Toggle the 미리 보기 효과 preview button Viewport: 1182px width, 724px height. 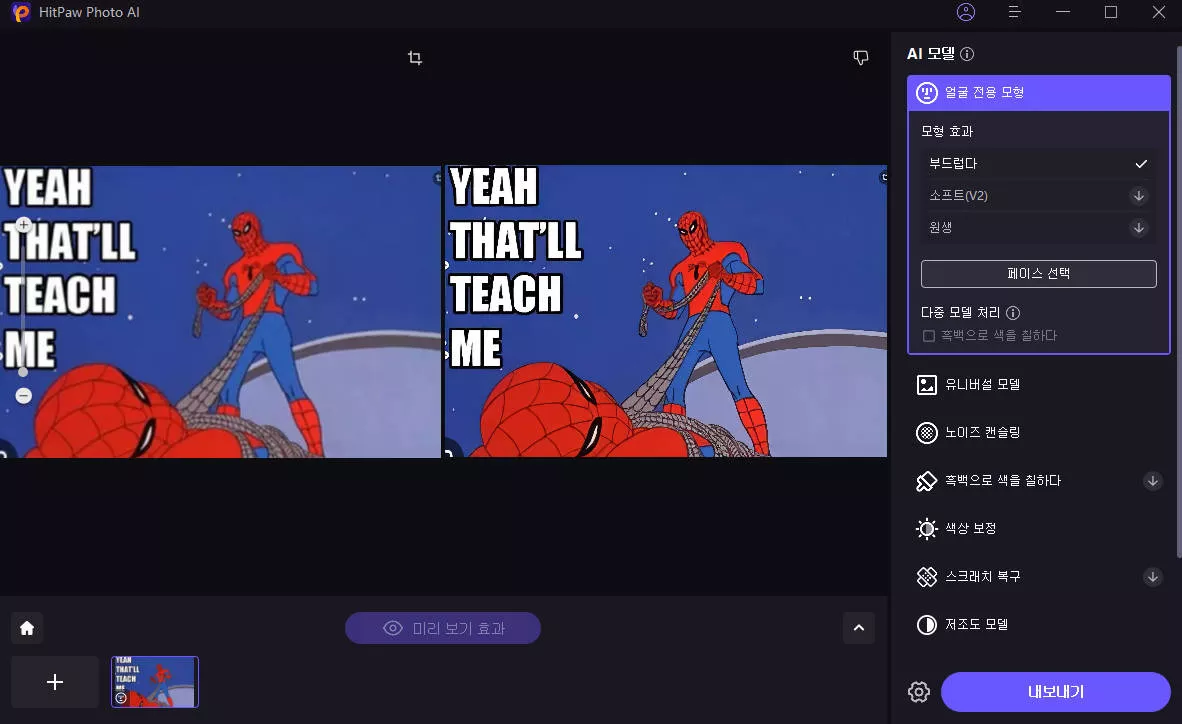click(443, 628)
